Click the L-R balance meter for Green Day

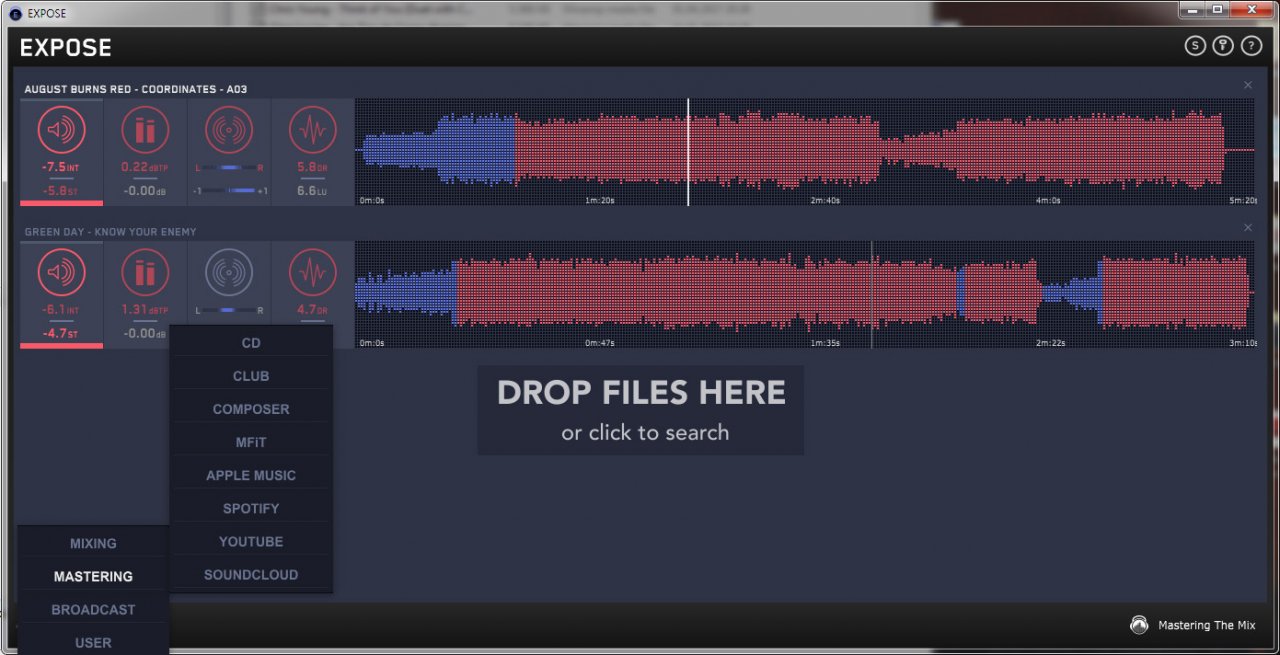[x=229, y=311]
